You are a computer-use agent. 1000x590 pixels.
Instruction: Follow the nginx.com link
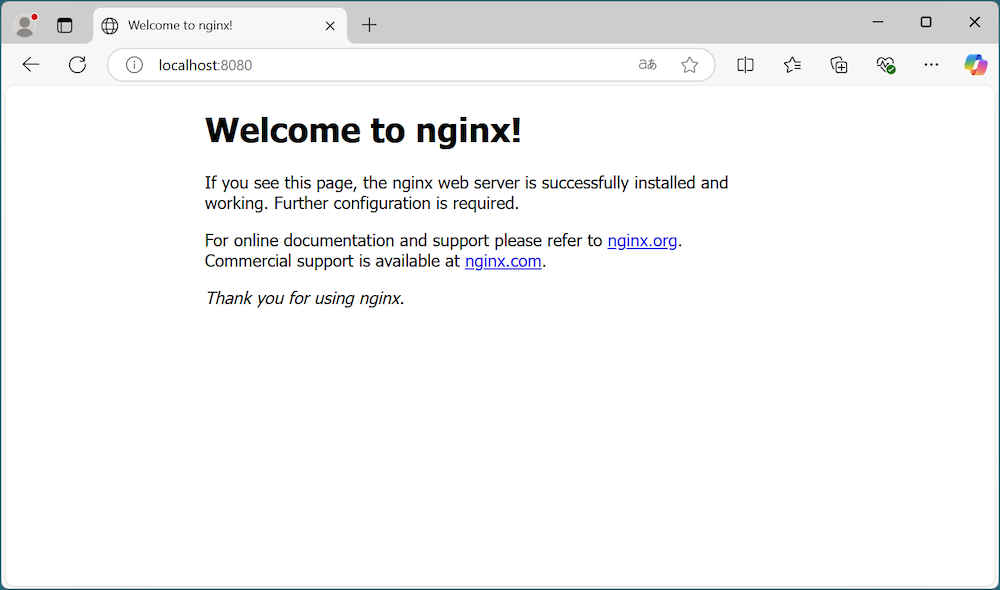pyautogui.click(x=503, y=261)
